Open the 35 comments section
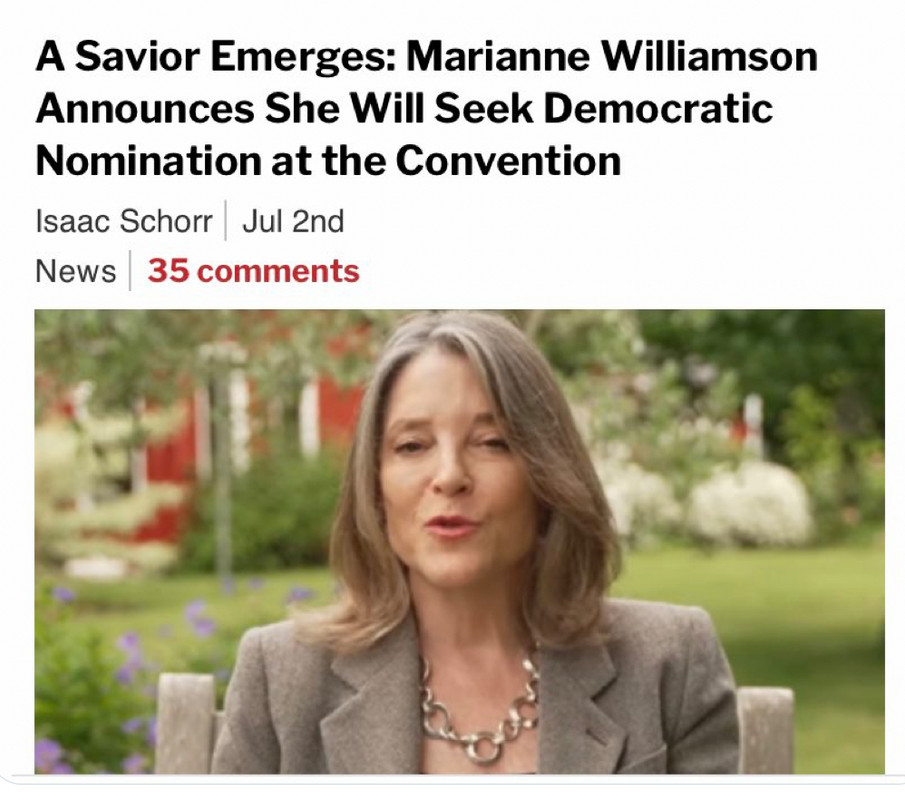The width and height of the screenshot is (905, 800). tap(253, 271)
